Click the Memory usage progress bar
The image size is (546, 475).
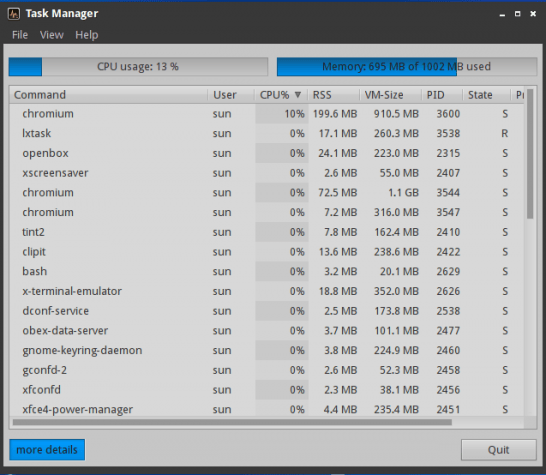tap(407, 67)
